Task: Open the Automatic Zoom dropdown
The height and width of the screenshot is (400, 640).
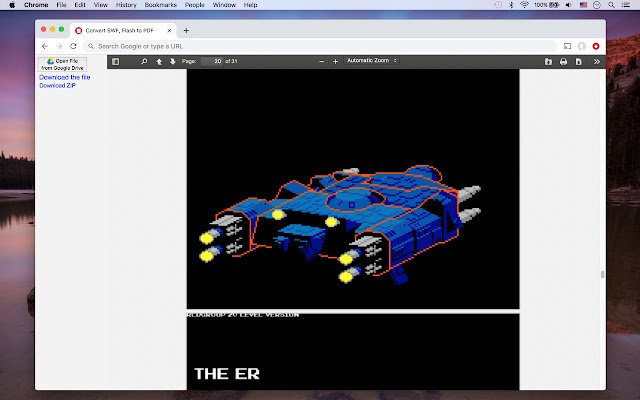Action: [x=371, y=60]
